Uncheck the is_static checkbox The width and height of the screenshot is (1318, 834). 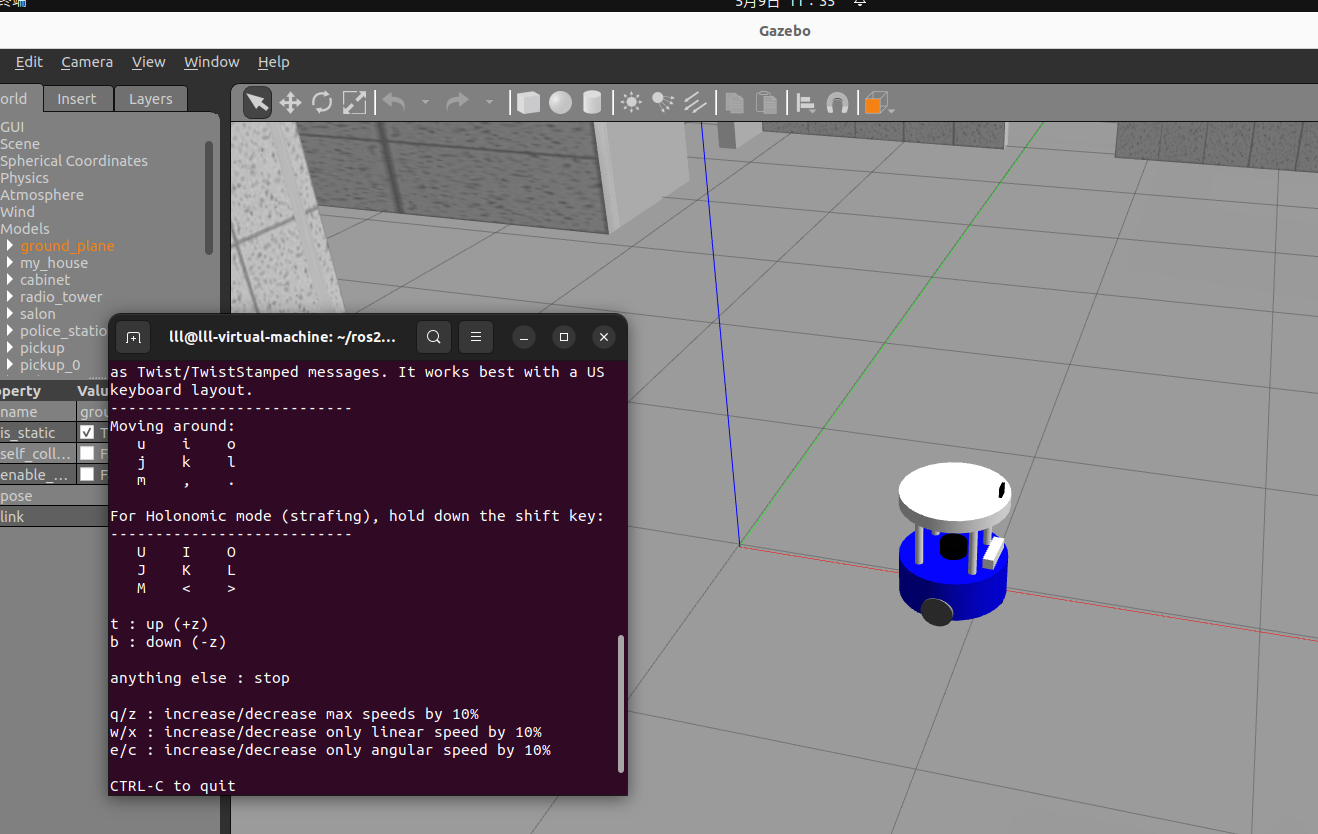87,432
